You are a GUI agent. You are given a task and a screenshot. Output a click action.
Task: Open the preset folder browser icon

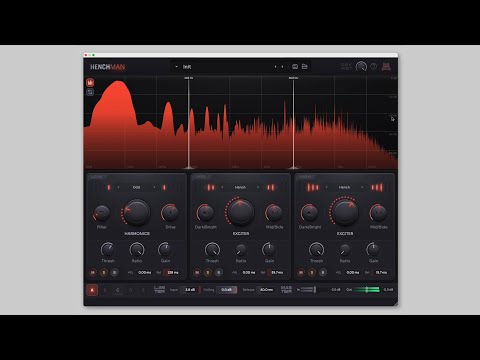pyautogui.click(x=305, y=67)
